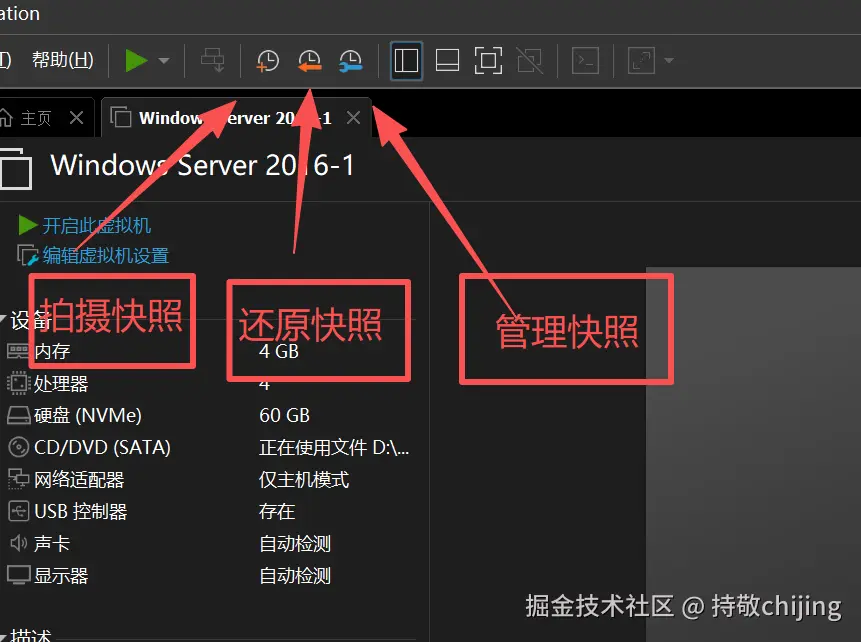Collapse the 设备 section triangle
Image resolution: width=861 pixels, height=642 pixels.
[3, 319]
